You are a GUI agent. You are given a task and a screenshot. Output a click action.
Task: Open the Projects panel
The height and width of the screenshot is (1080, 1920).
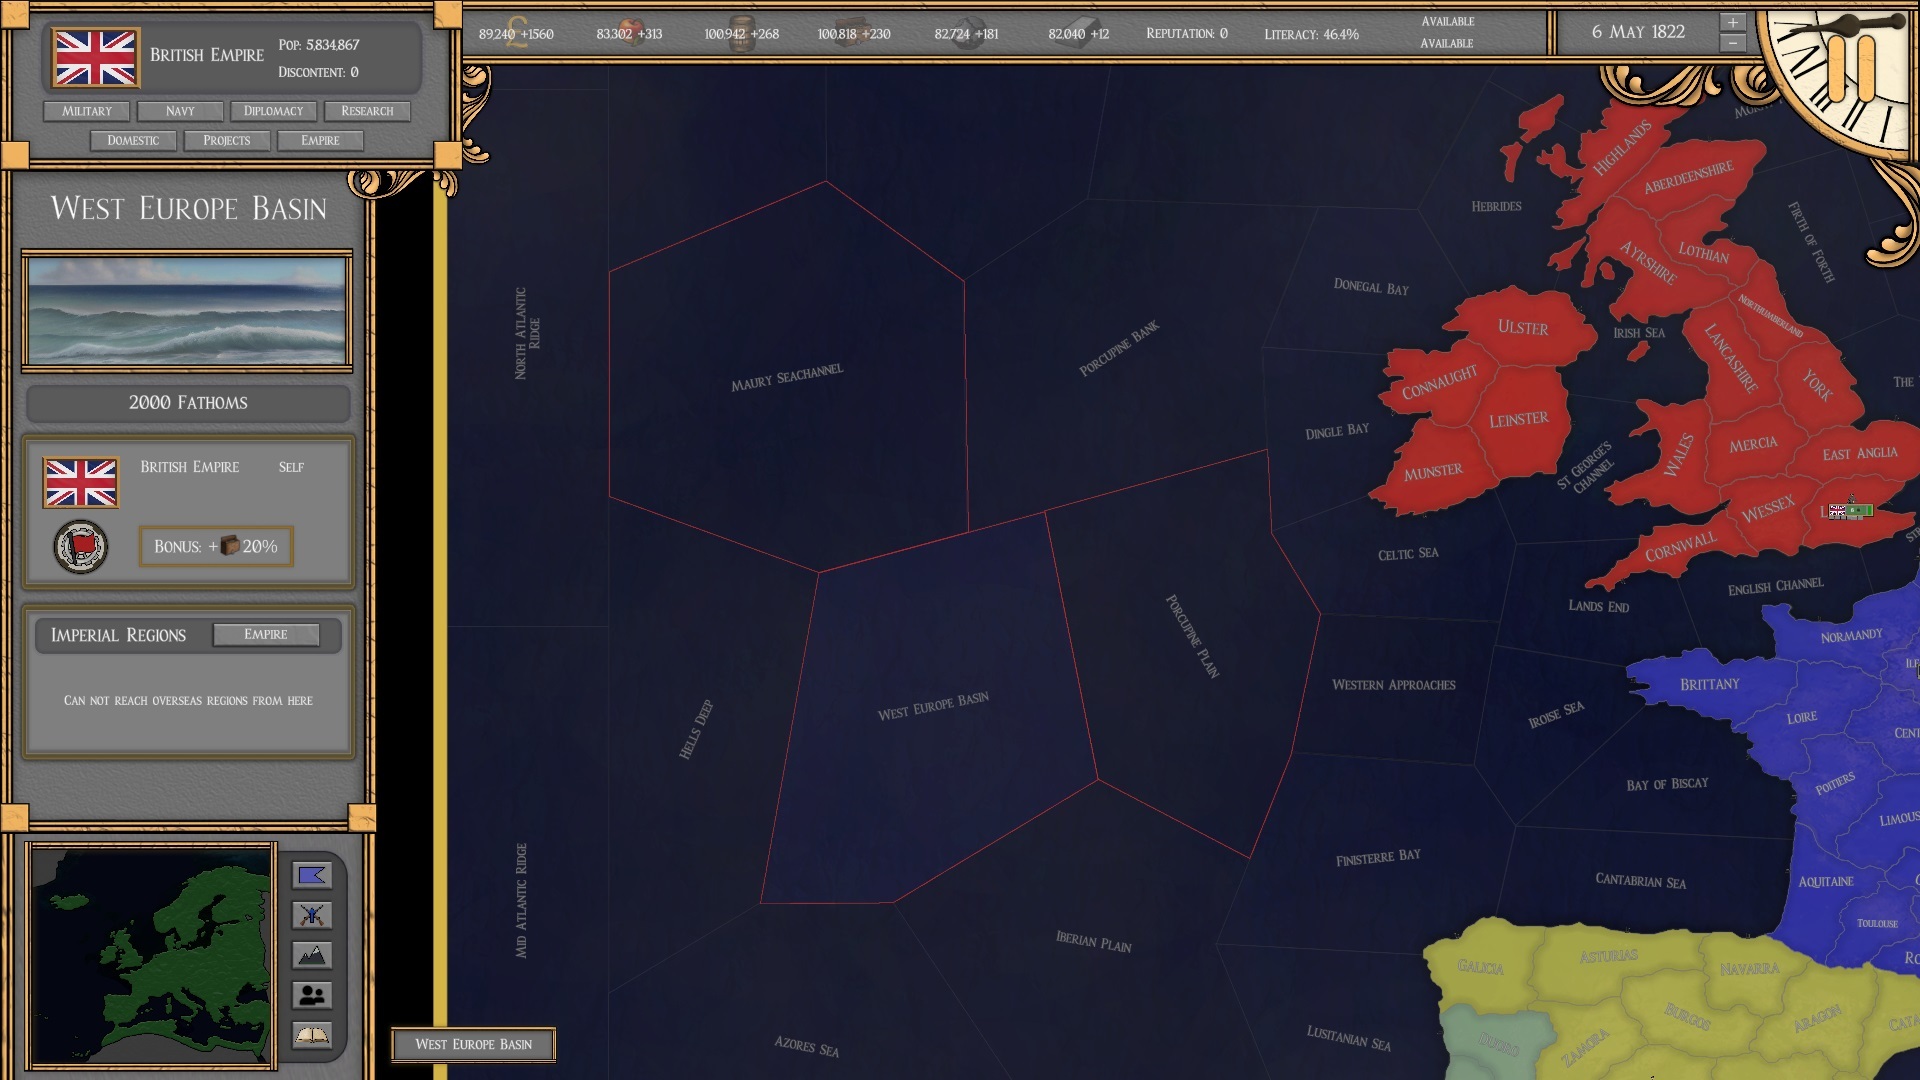pos(227,140)
